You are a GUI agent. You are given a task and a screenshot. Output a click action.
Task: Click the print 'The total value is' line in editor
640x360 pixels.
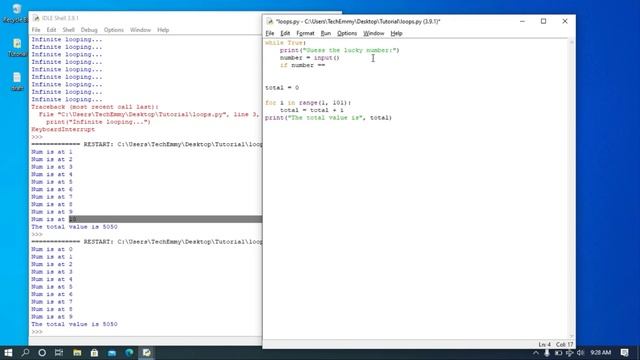[x=328, y=118]
